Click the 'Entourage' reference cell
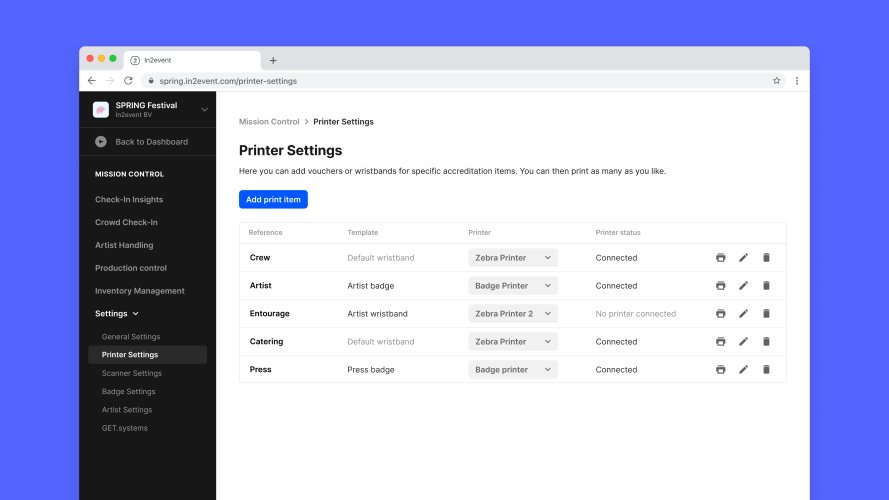Screen dimensions: 889x500 (270, 313)
